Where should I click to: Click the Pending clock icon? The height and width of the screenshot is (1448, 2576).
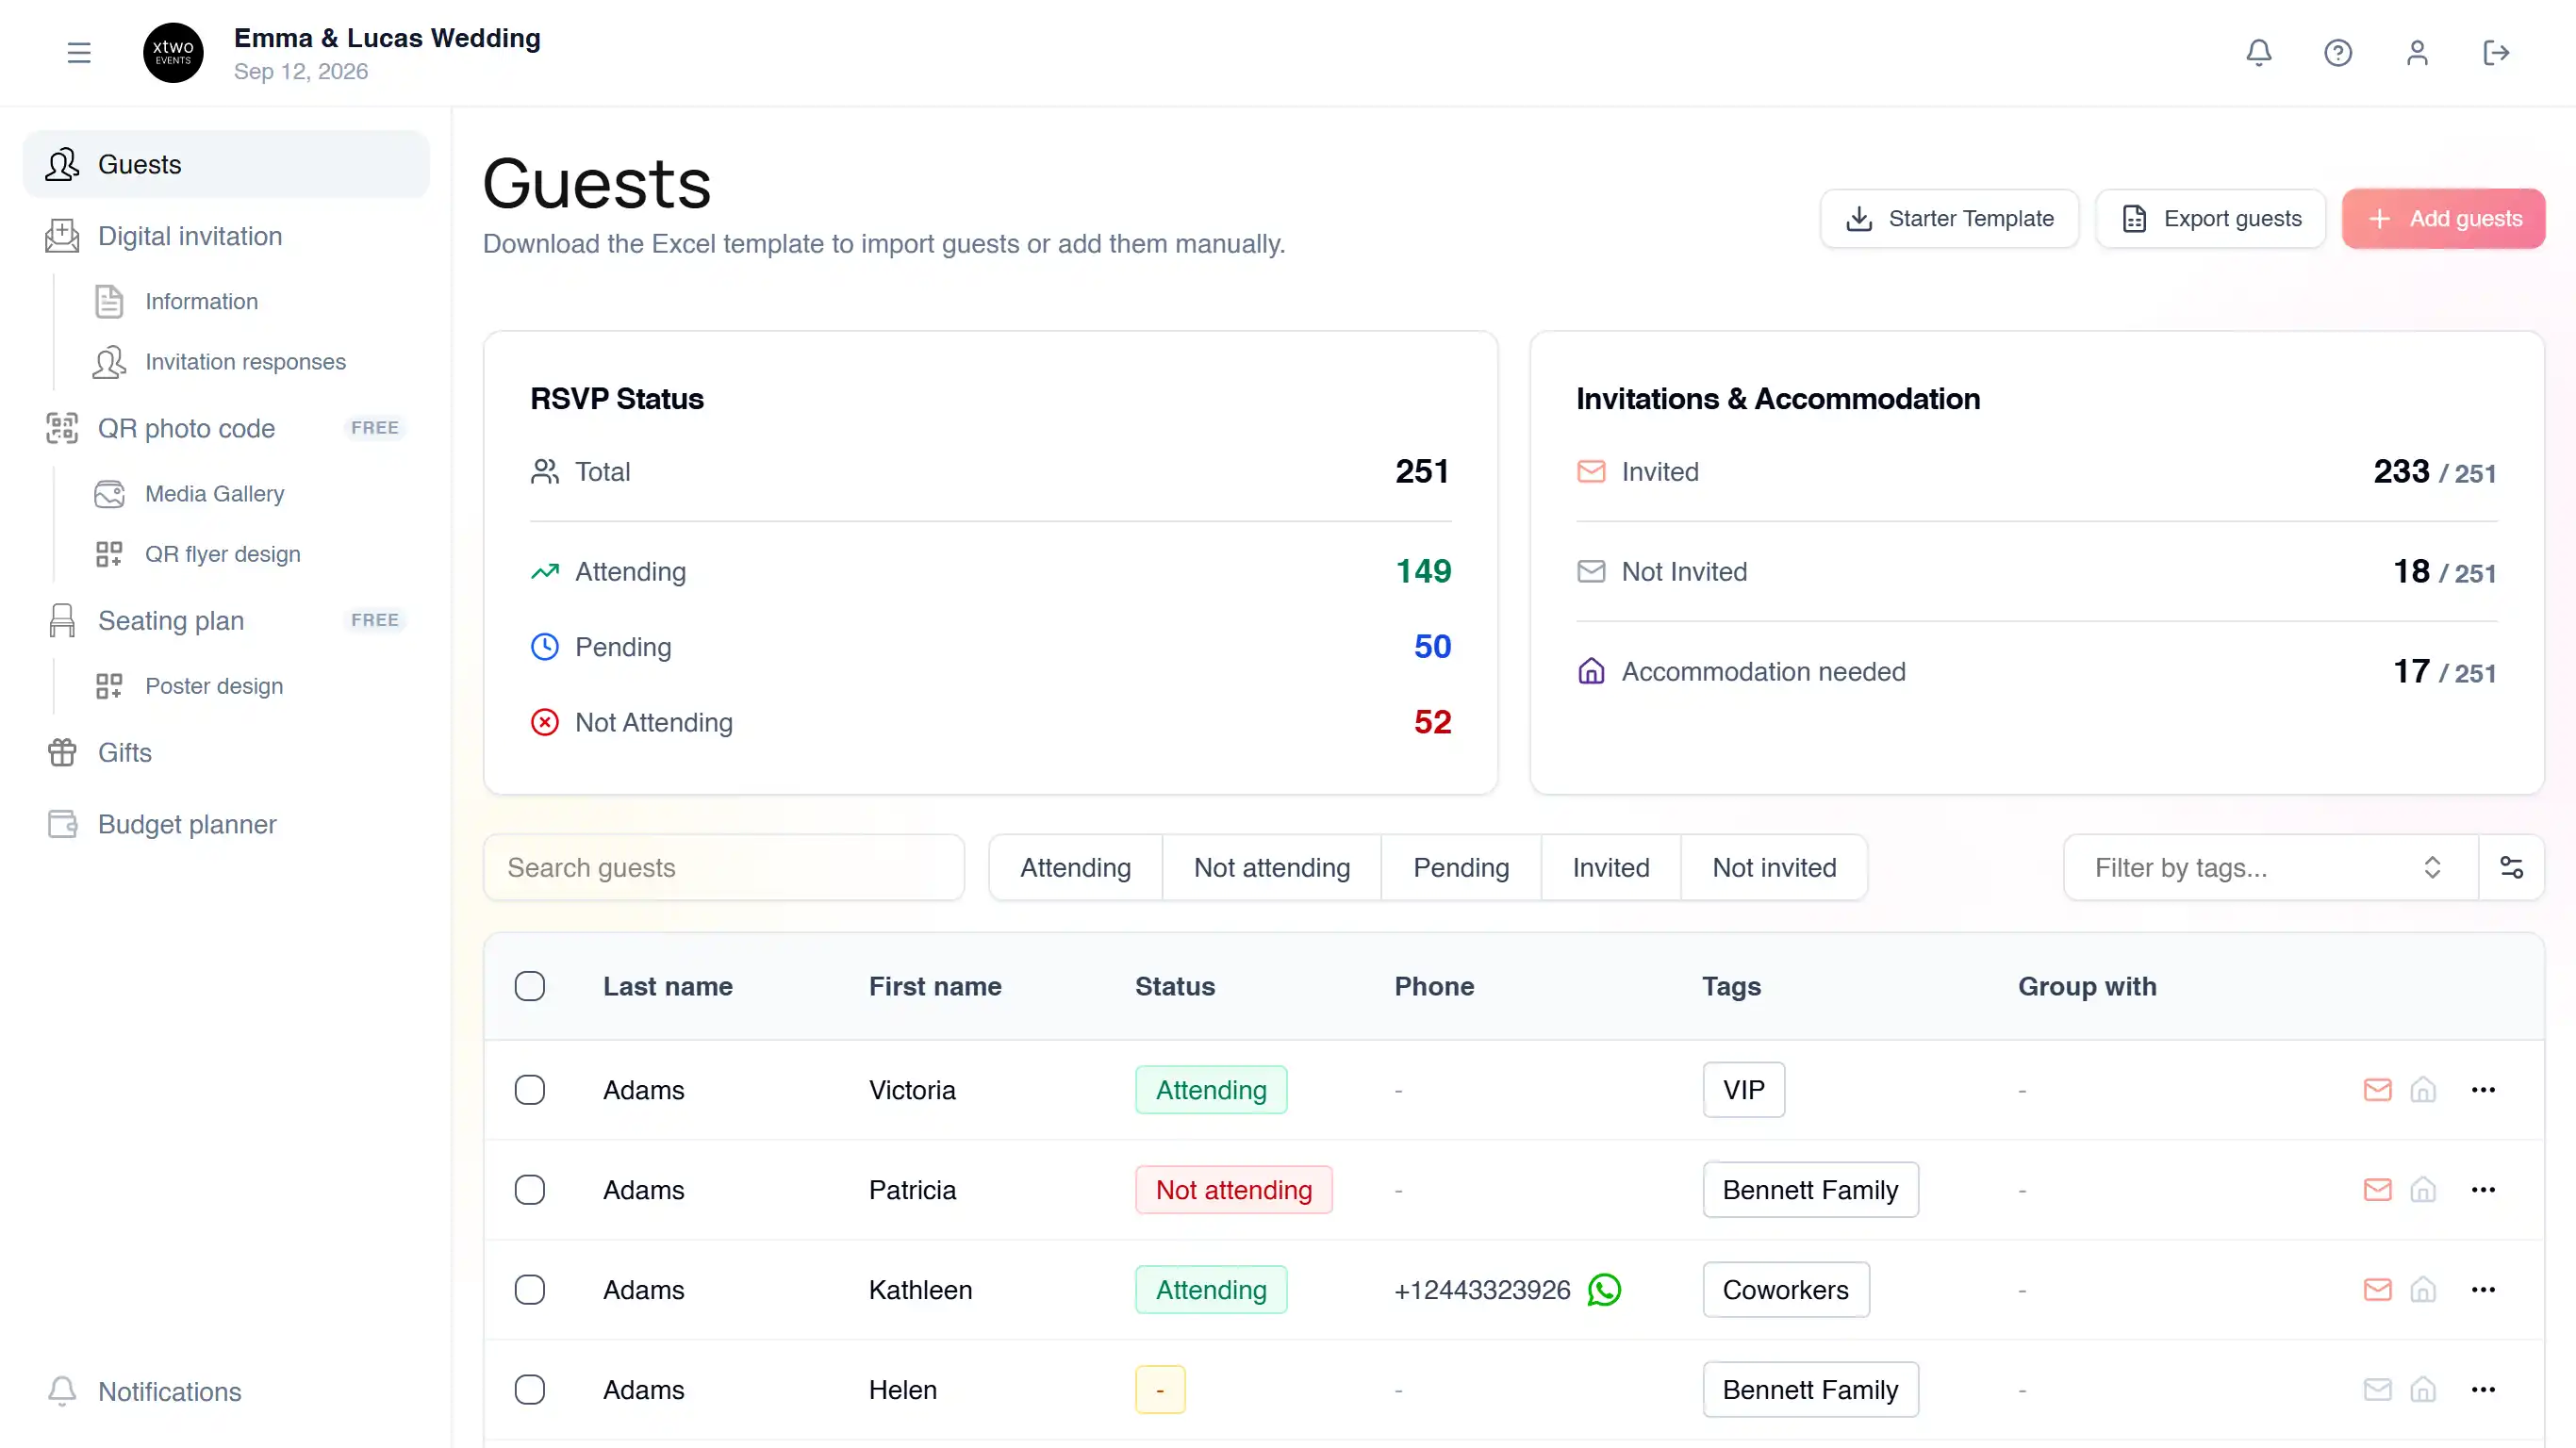pyautogui.click(x=544, y=646)
